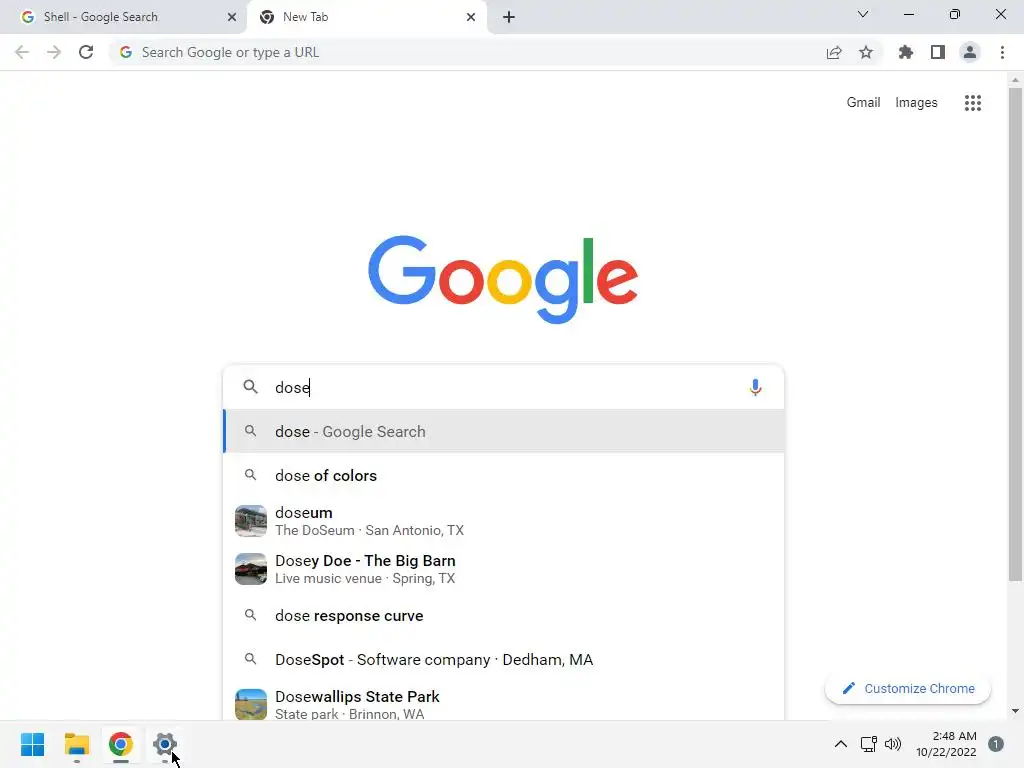
Task: Open a new tab with plus button
Action: pyautogui.click(x=509, y=17)
